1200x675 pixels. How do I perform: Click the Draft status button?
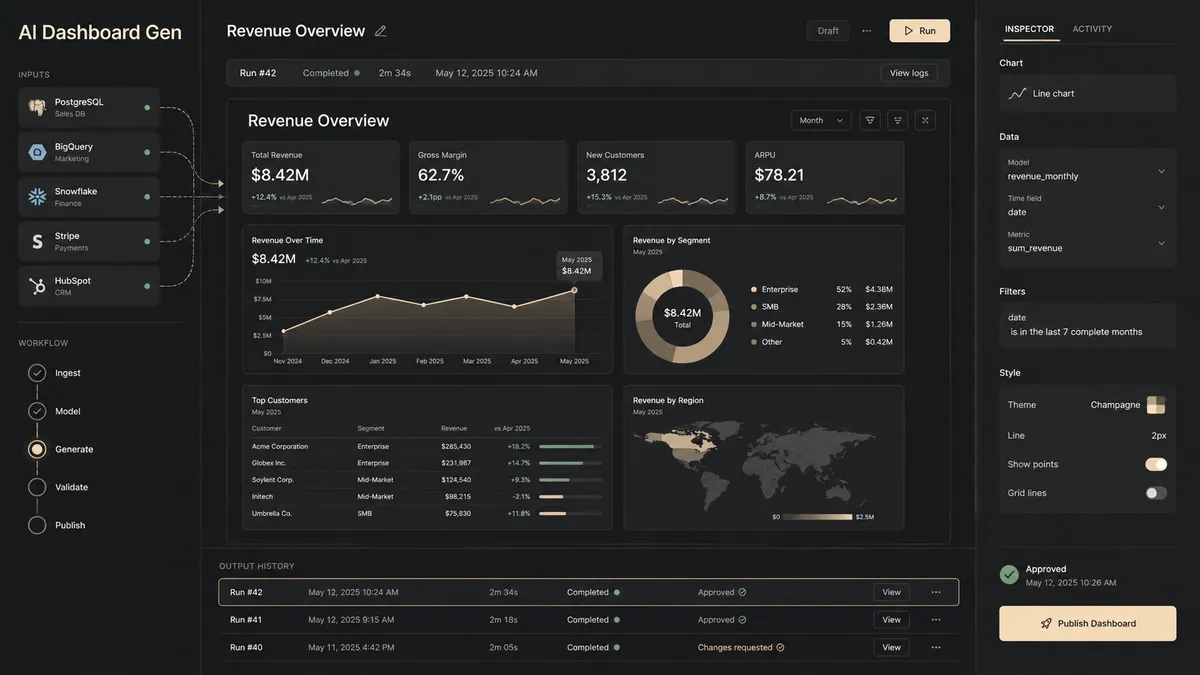(x=828, y=31)
